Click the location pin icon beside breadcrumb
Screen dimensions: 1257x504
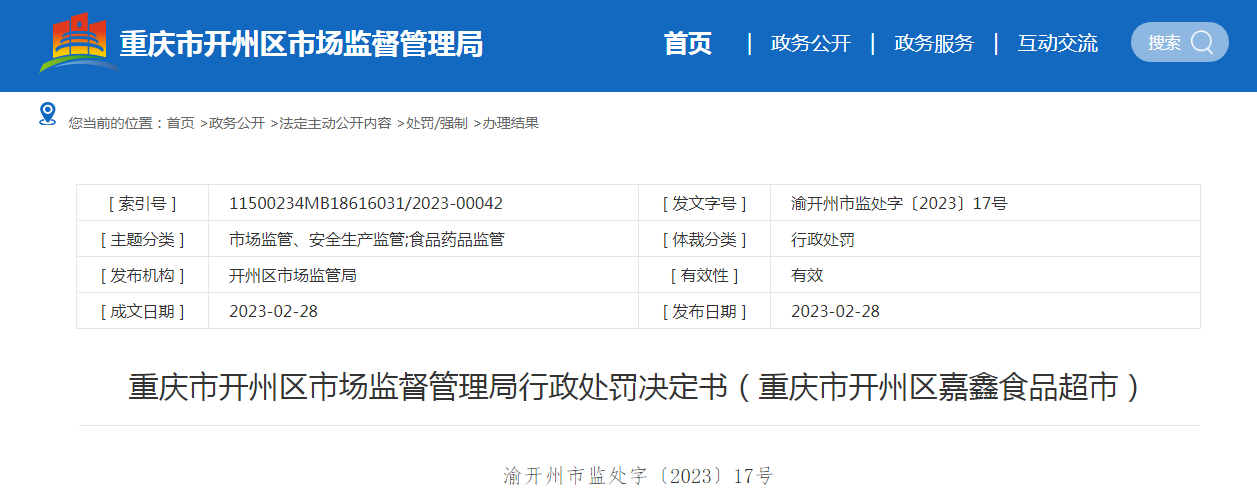tap(47, 113)
